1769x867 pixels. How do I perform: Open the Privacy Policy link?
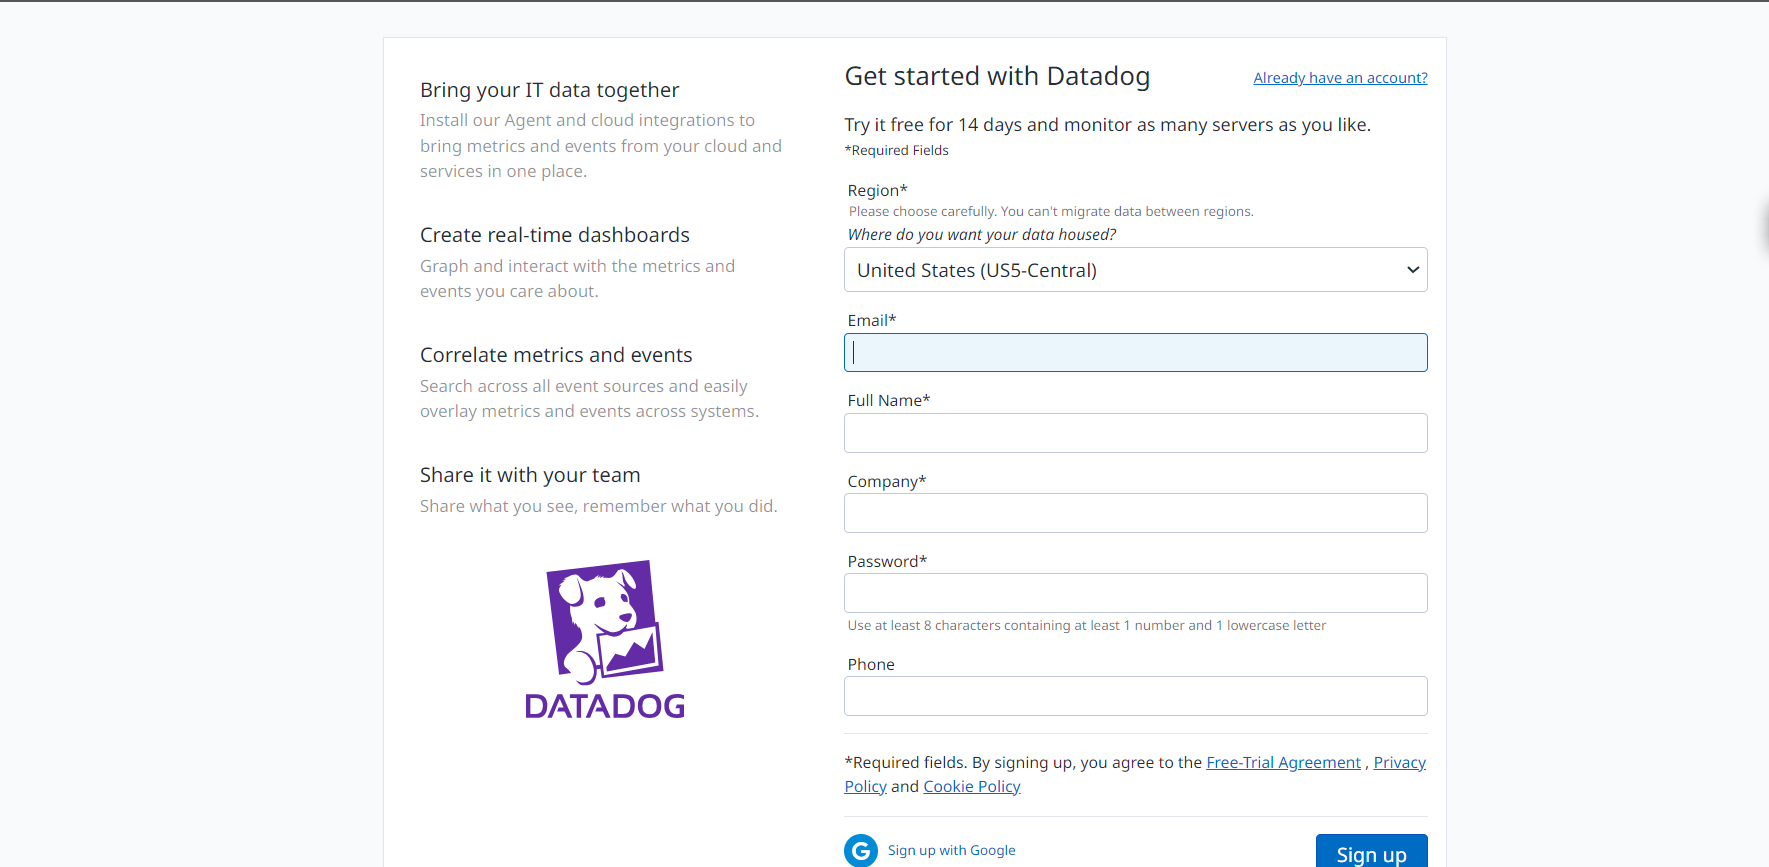click(x=1399, y=762)
